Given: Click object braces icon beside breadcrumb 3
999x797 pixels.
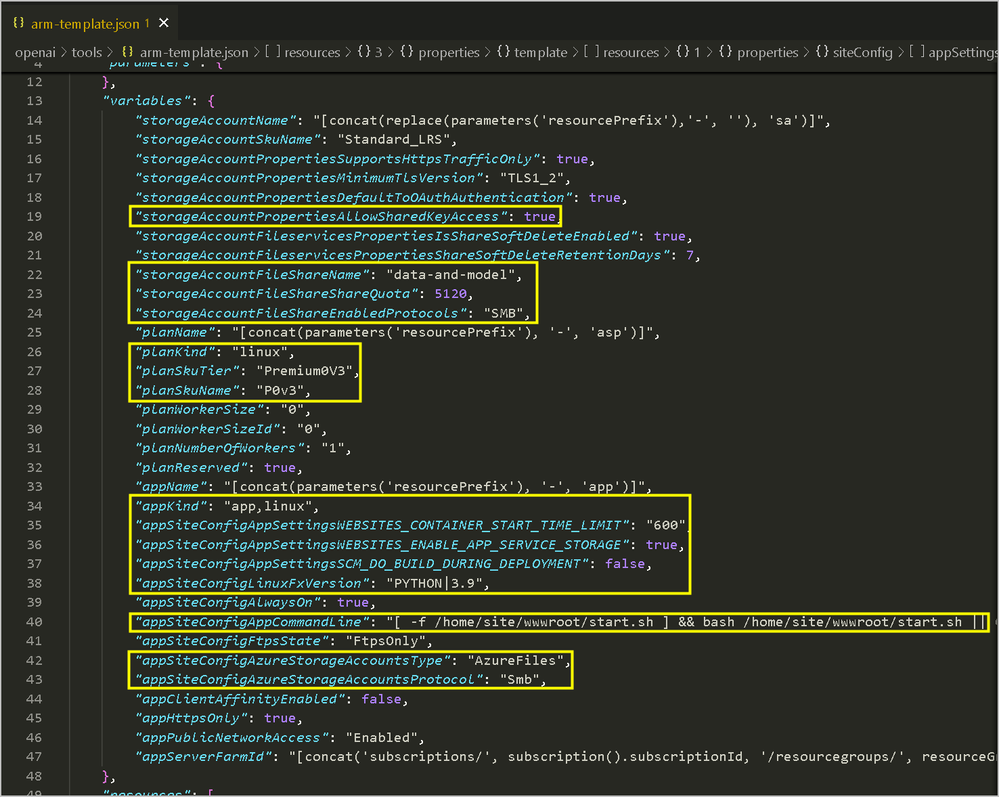Looking at the screenshot, I should tap(364, 52).
